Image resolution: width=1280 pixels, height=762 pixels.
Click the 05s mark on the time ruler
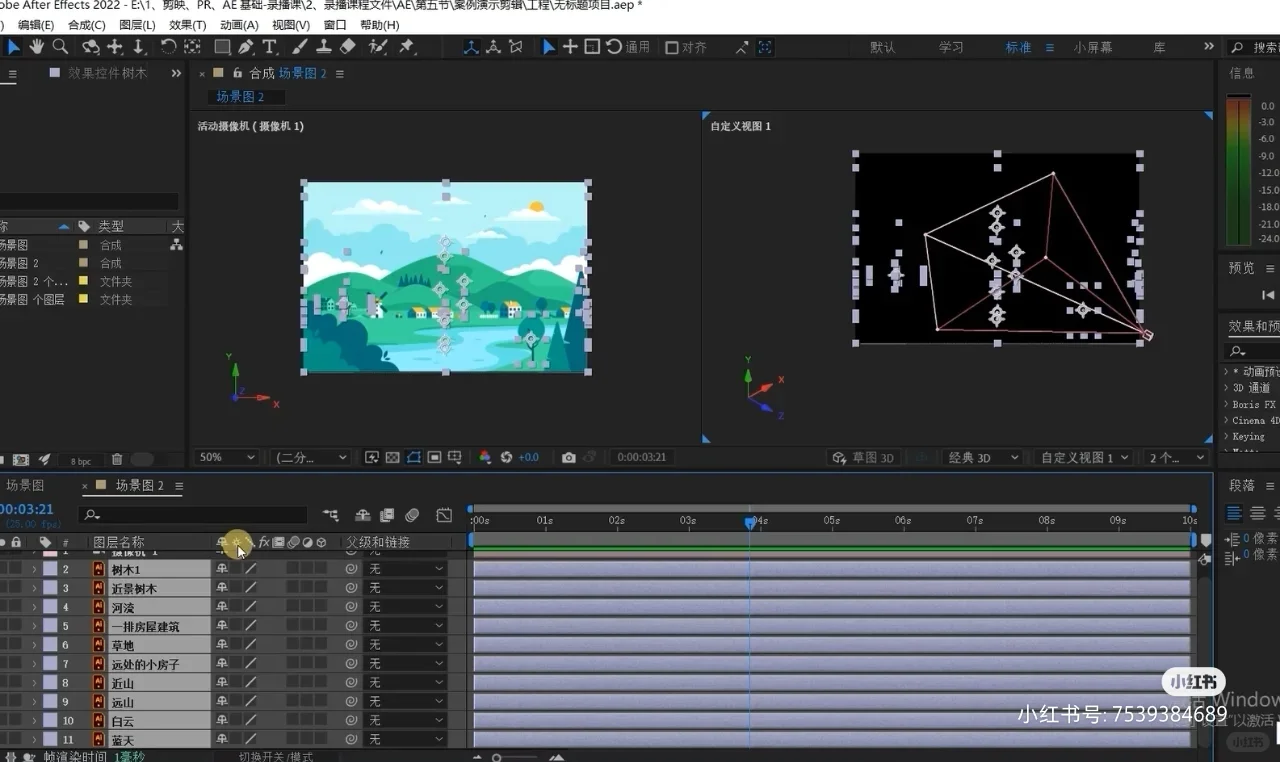pos(832,520)
